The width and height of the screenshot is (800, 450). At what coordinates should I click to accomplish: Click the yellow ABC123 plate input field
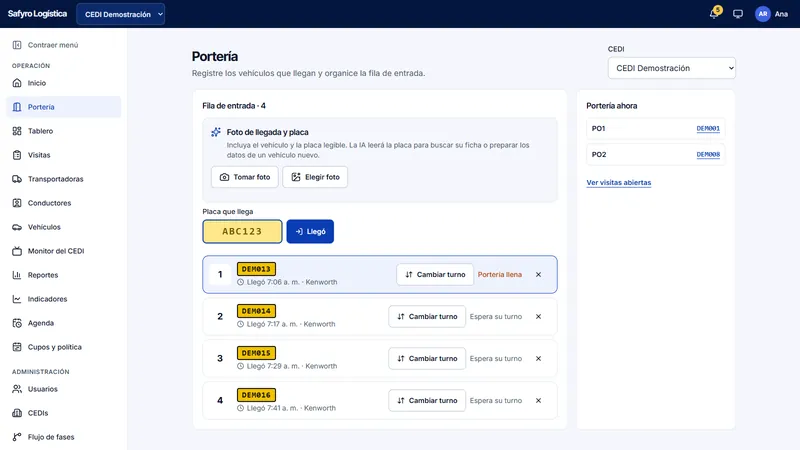pos(242,232)
